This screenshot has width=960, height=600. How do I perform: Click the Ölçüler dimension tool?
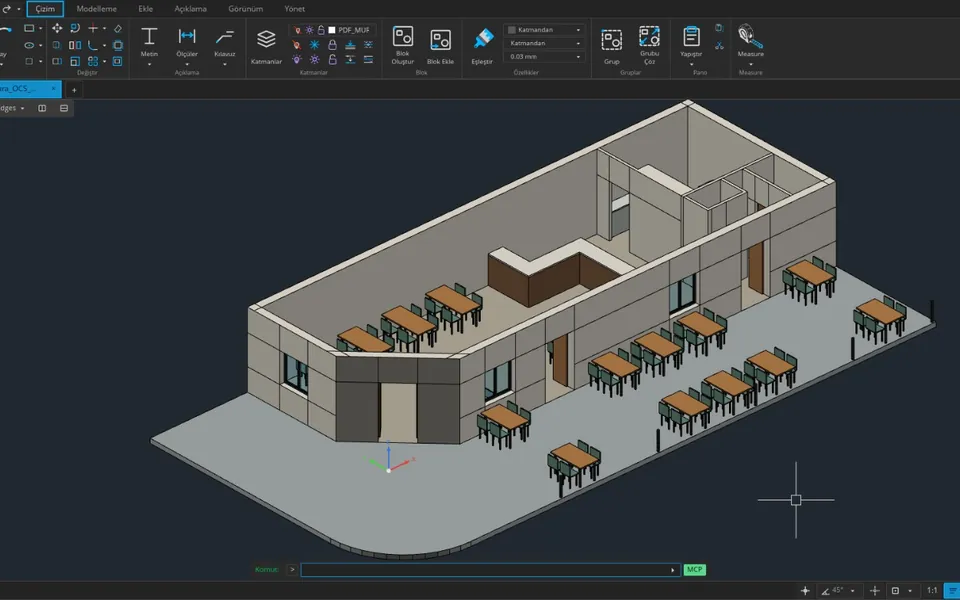click(x=187, y=42)
